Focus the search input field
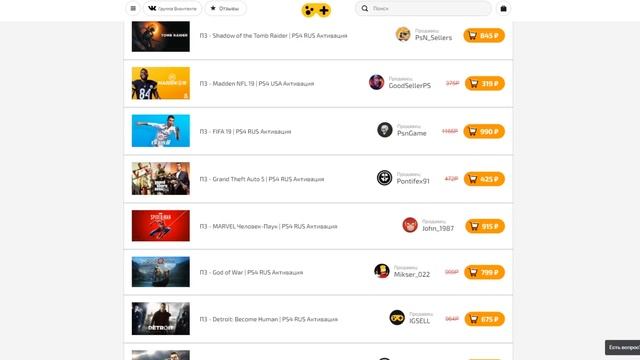This screenshot has width=640, height=360. (x=431, y=8)
